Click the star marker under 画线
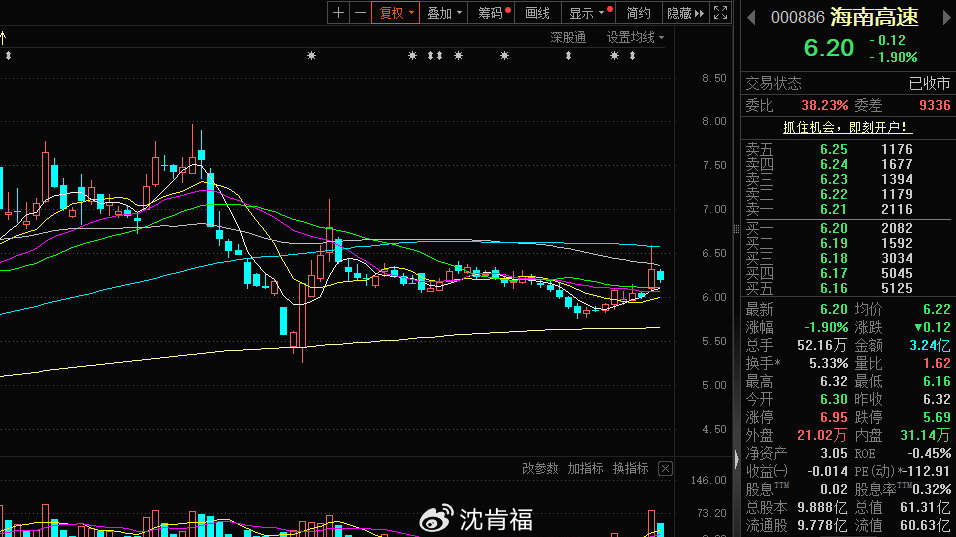This screenshot has height=537, width=956. 504,56
